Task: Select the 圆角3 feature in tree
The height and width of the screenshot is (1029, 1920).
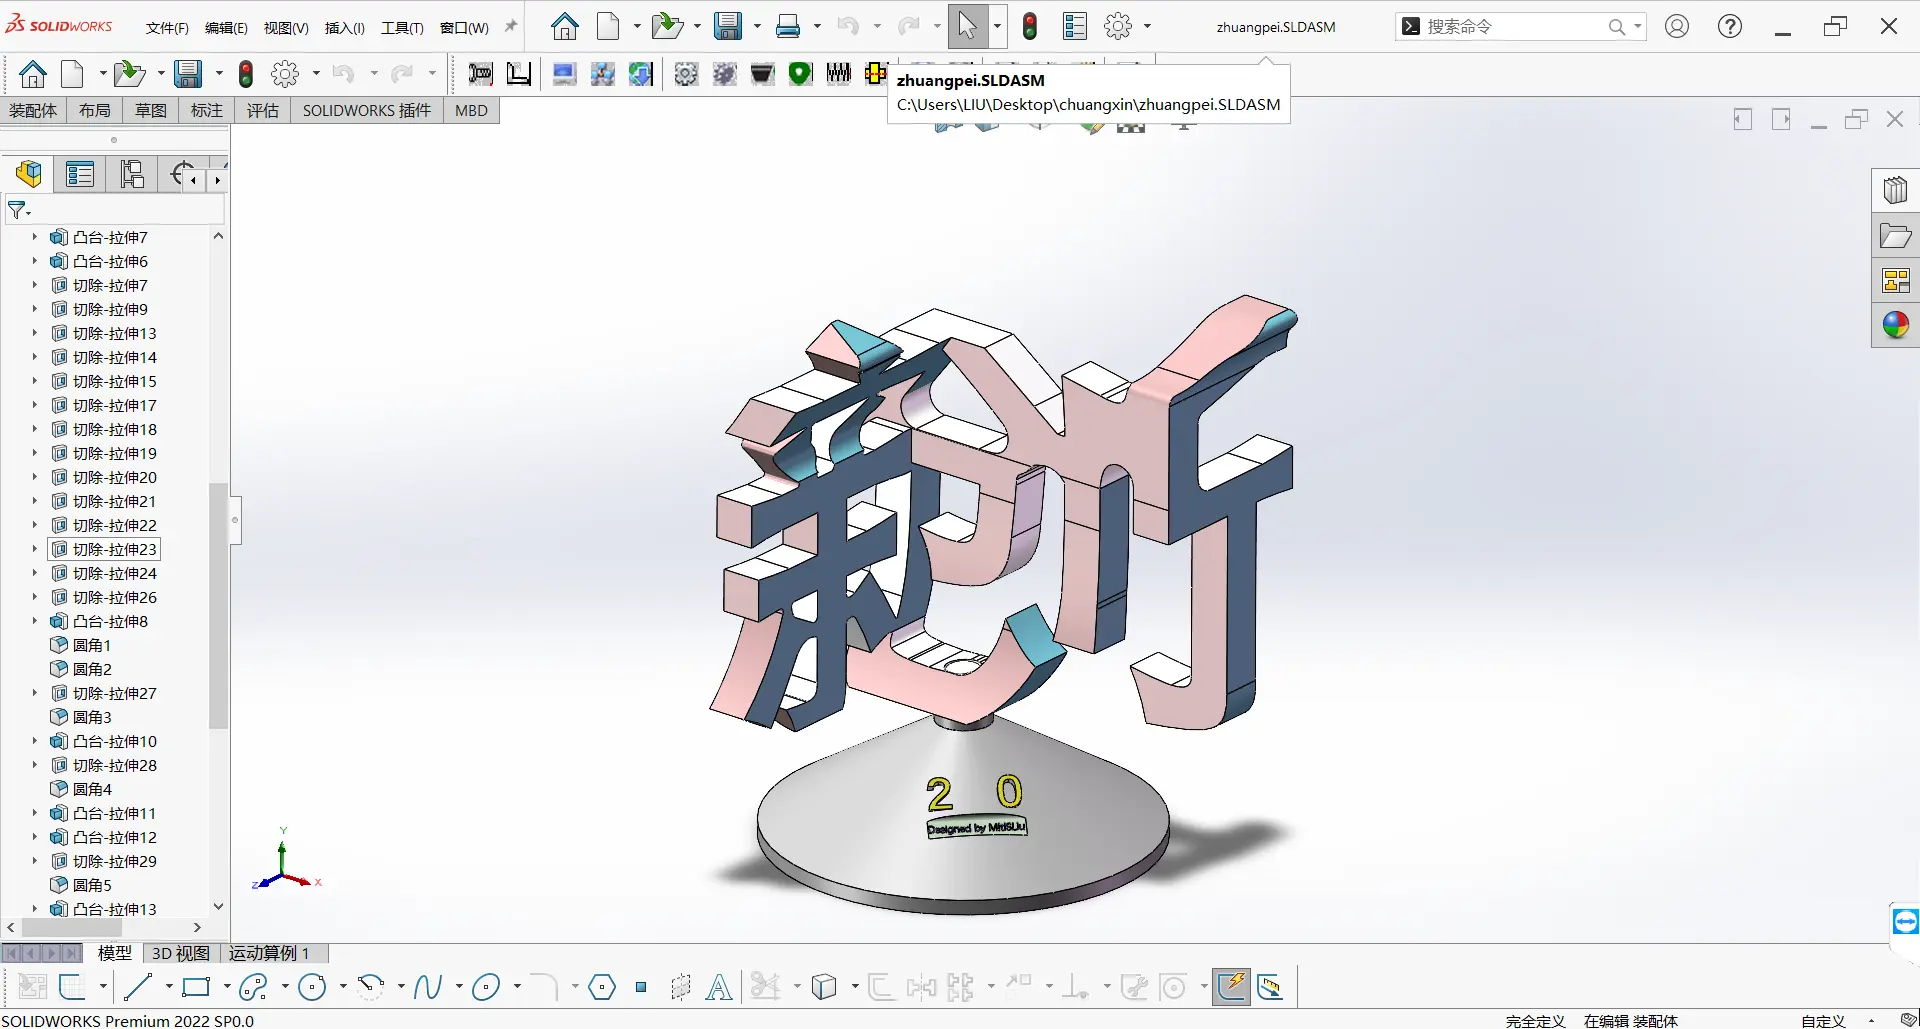Action: point(92,717)
